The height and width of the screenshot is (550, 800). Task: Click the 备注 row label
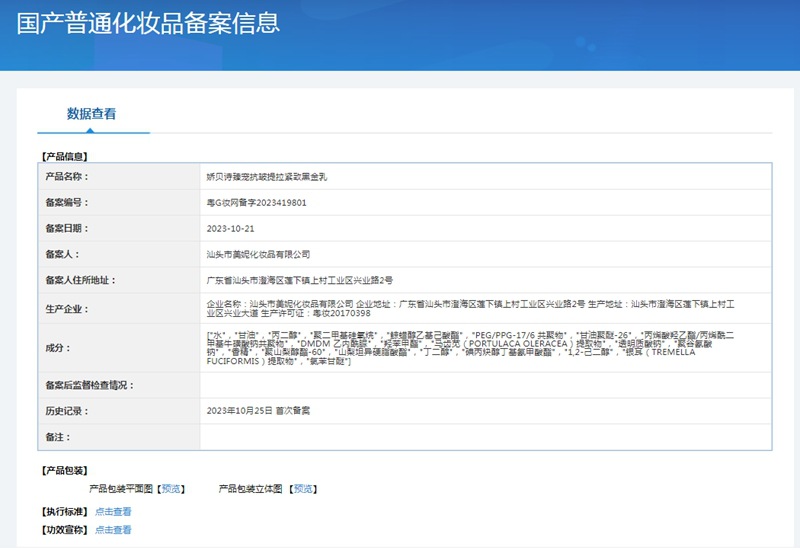pyautogui.click(x=58, y=437)
